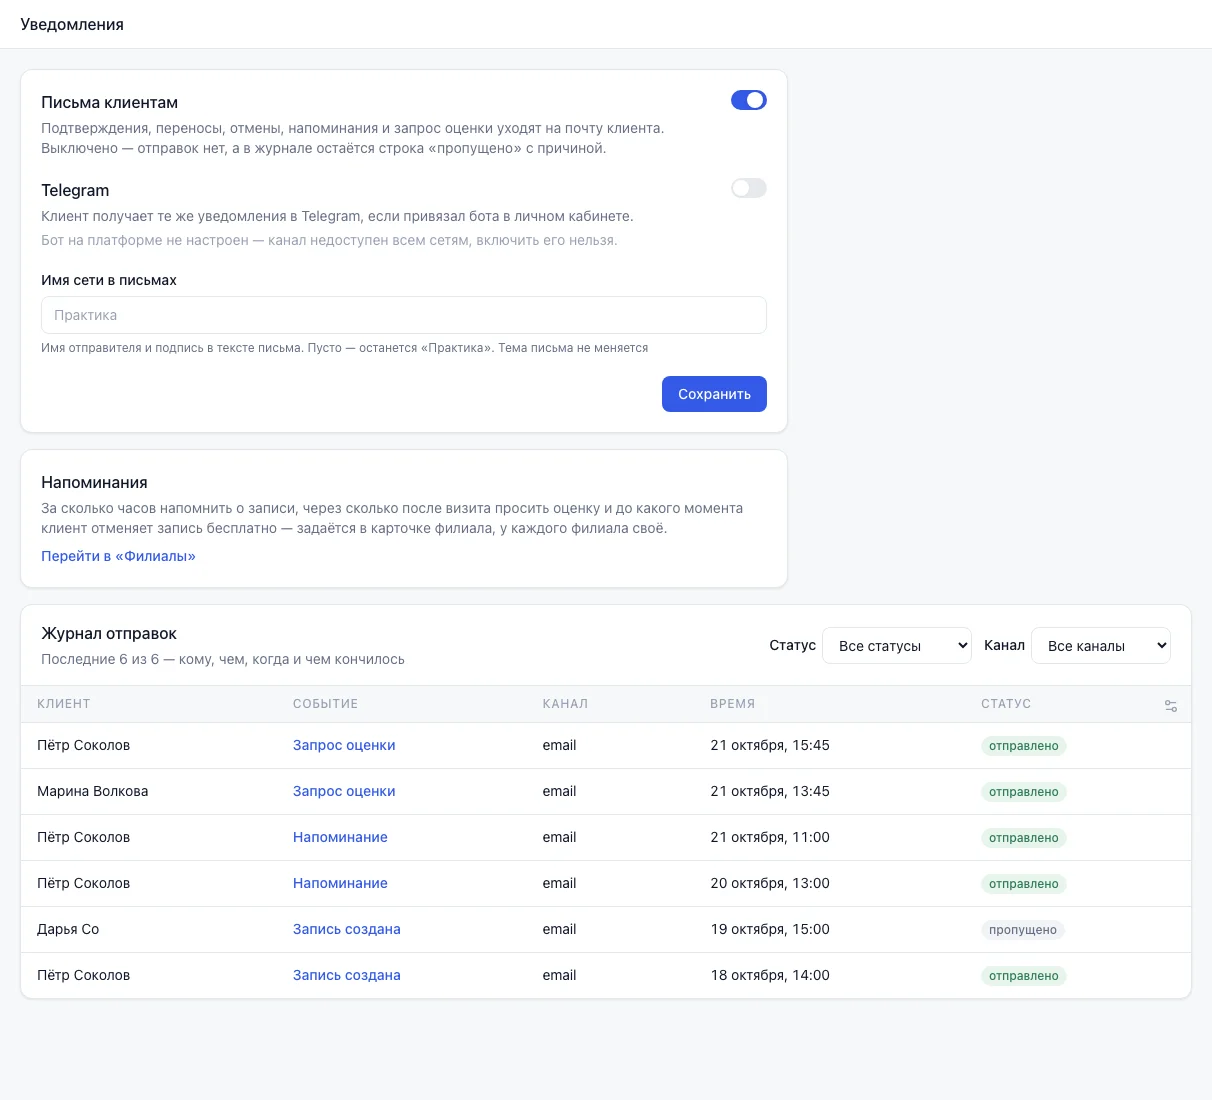Viewport: 1212px width, 1100px height.
Task: Open «Запись создана» for Дарья Со
Action: [x=347, y=929]
